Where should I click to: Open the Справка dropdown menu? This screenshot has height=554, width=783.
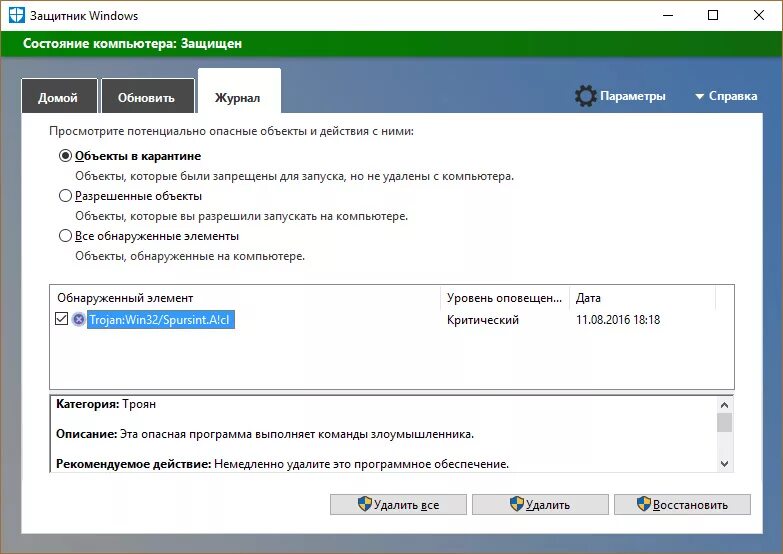(727, 96)
